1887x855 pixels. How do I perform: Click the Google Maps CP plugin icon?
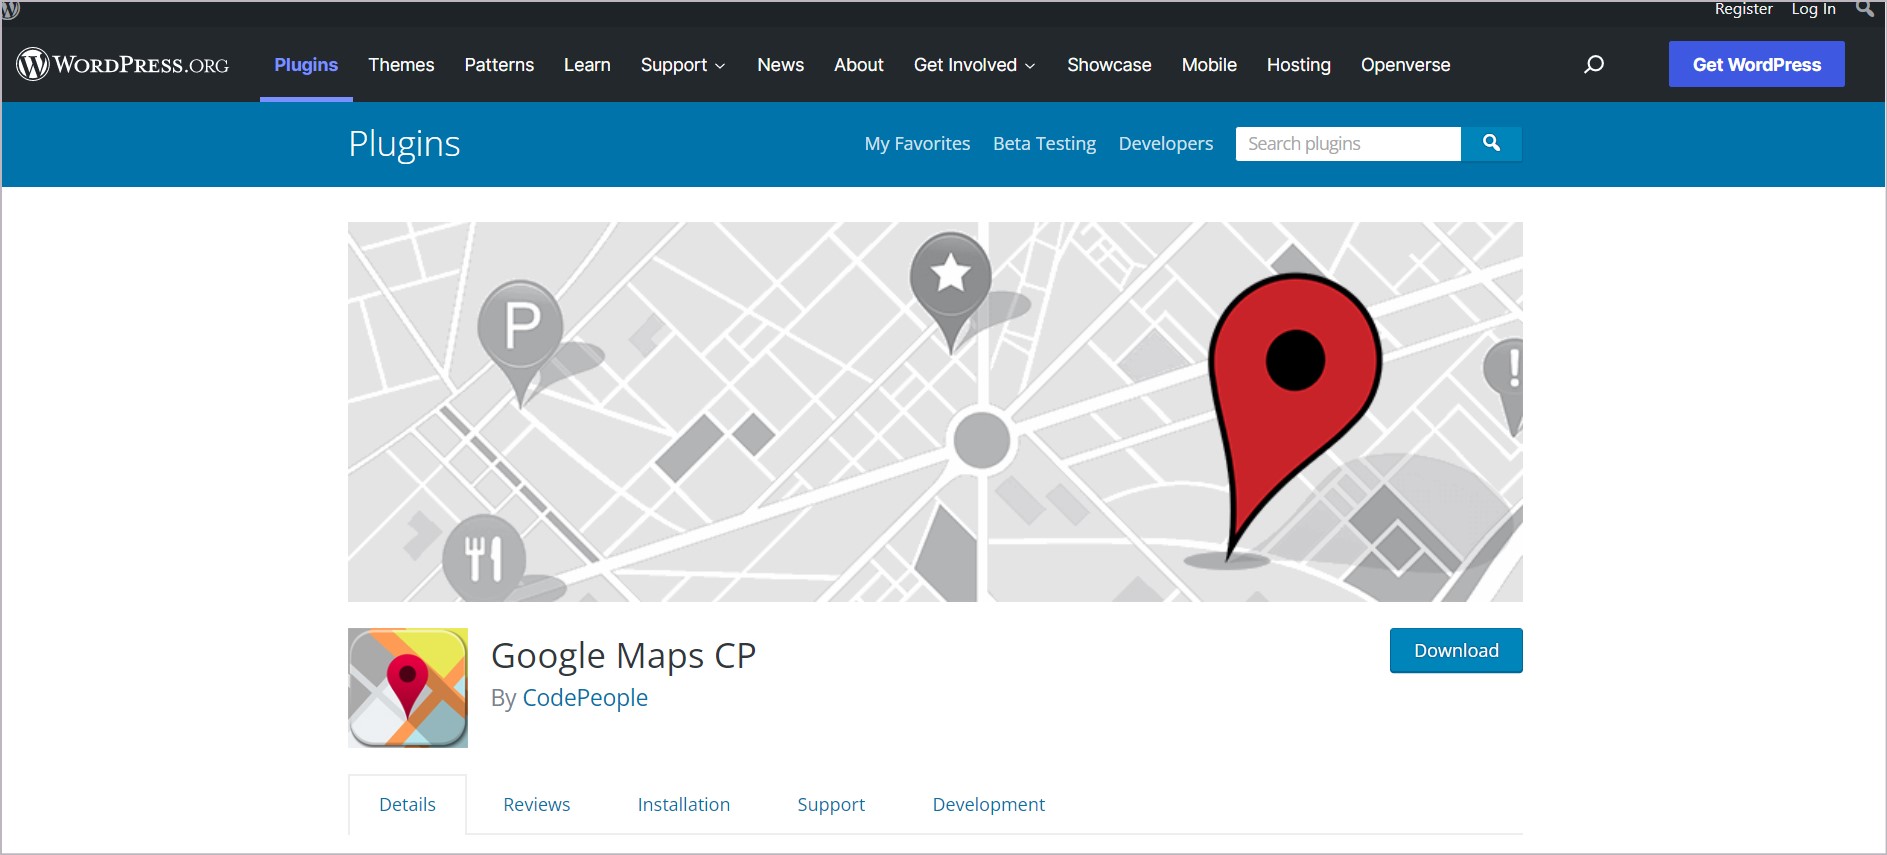point(408,688)
